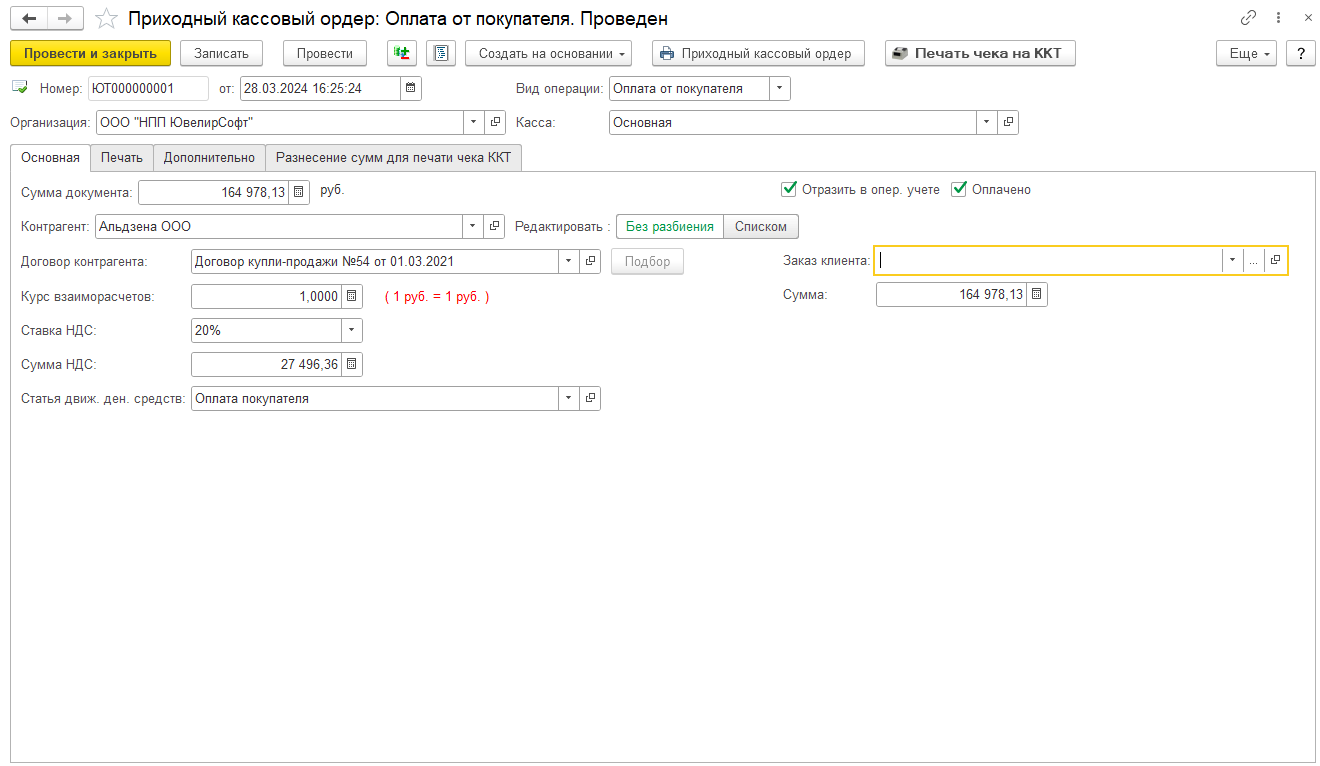Image resolution: width=1320 pixels, height=766 pixels.
Task: Open calculator for the right-side Сумма field
Action: [1037, 294]
